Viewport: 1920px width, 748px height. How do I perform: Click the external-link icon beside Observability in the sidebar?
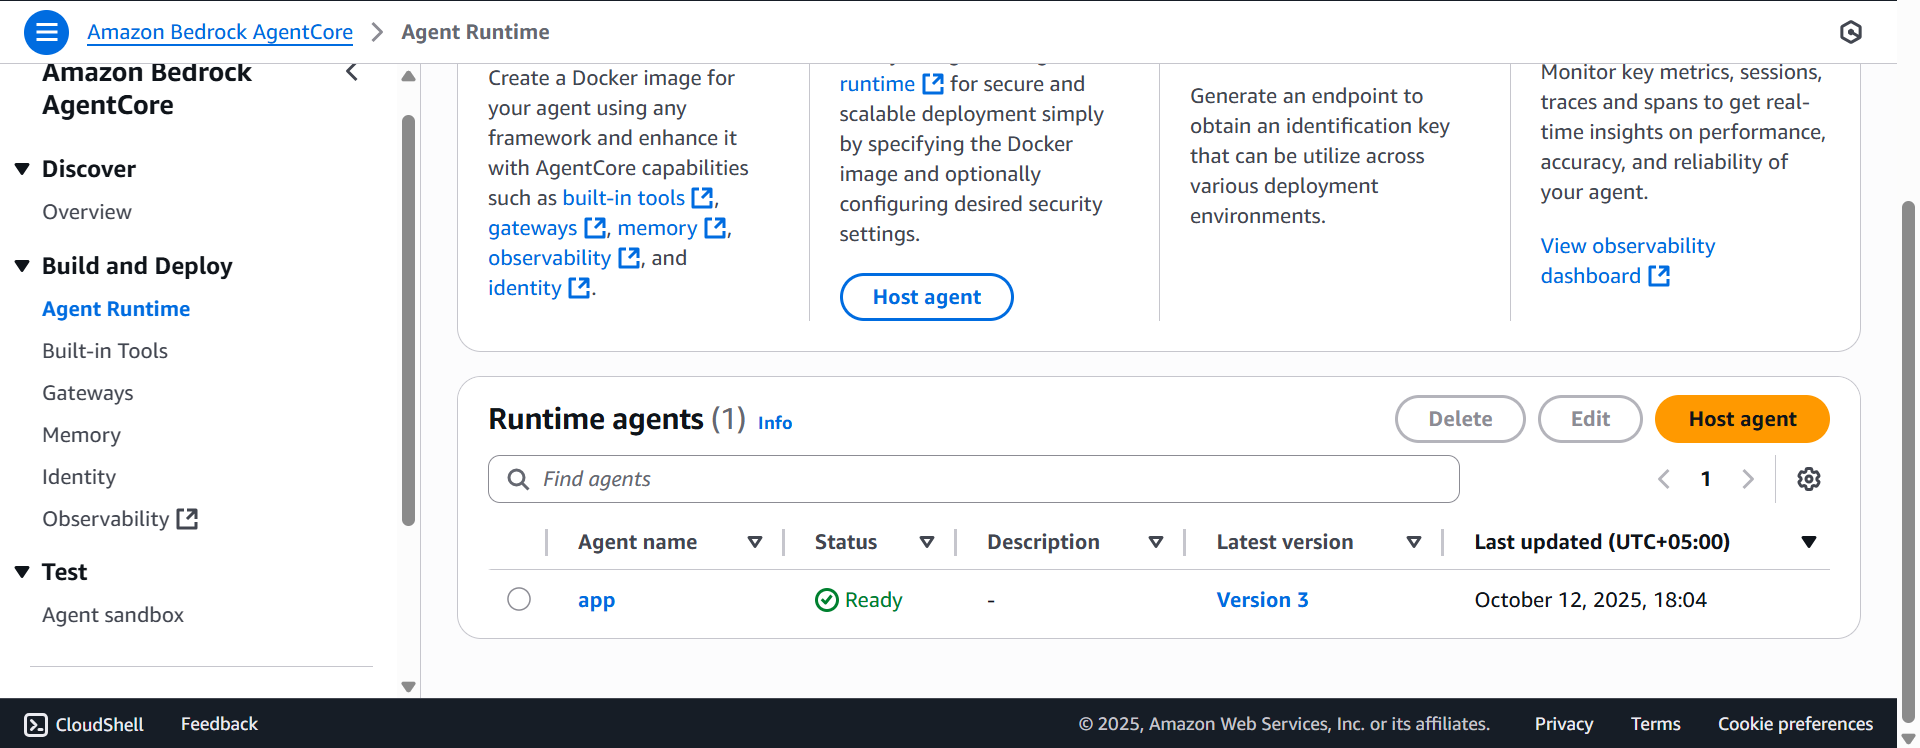[187, 519]
